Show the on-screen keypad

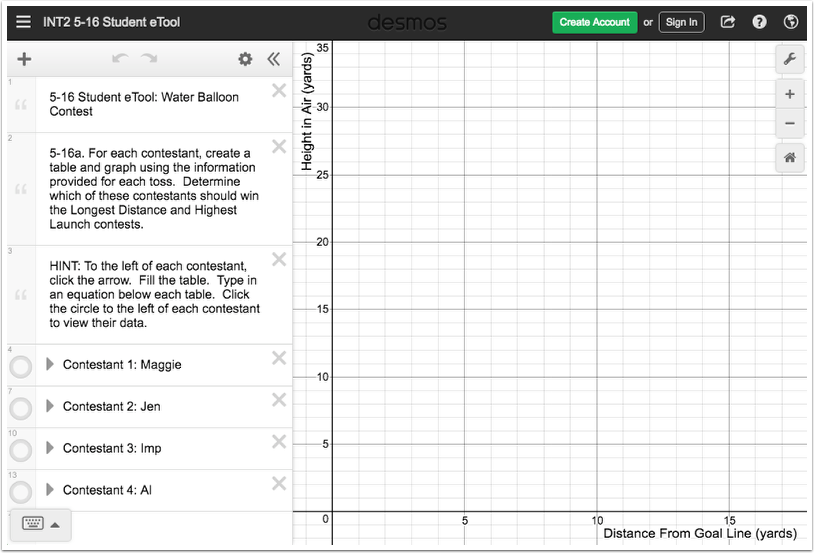[x=33, y=523]
